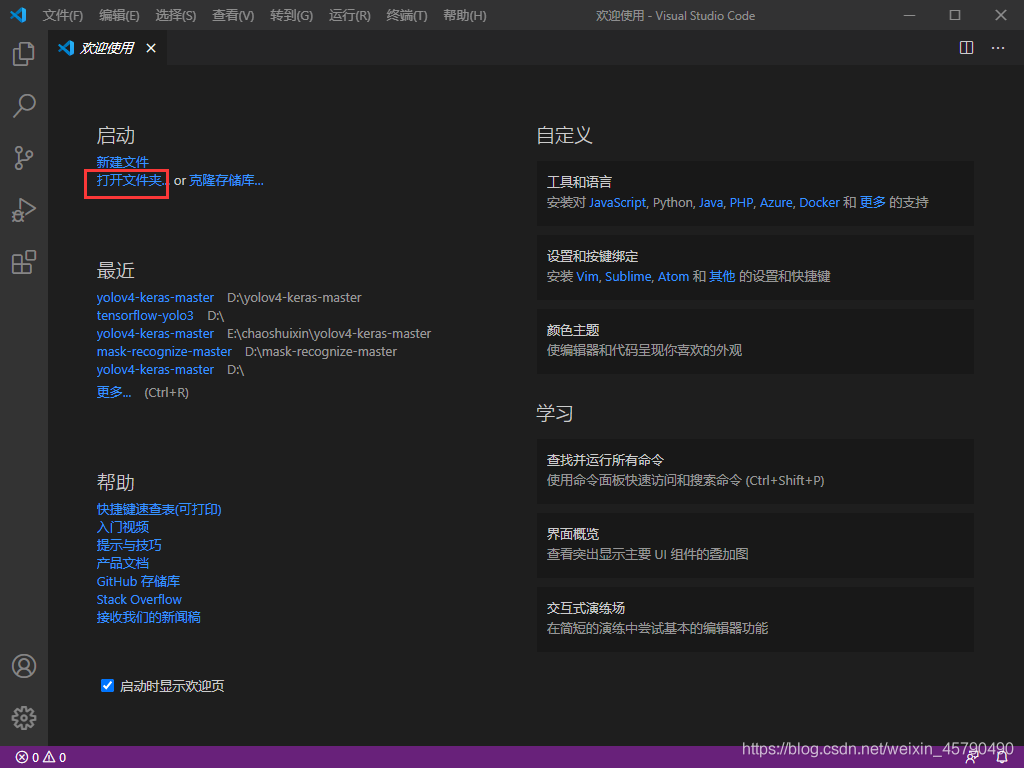This screenshot has height=768, width=1024.
Task: Click the Docker support link
Action: coord(820,202)
